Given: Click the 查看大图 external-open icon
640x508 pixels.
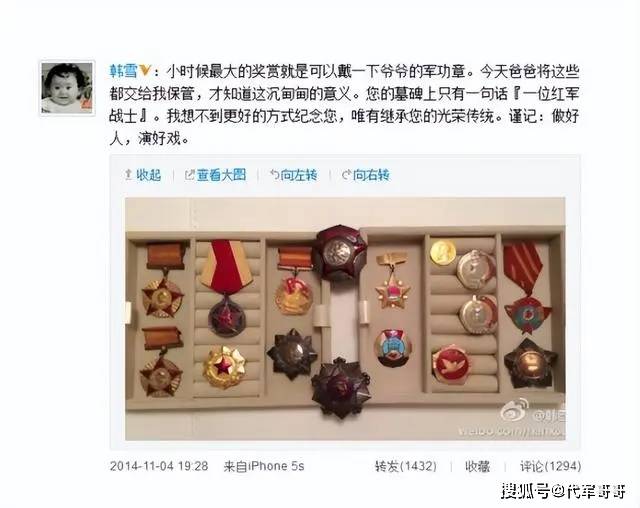Looking at the screenshot, I should click(x=189, y=175).
